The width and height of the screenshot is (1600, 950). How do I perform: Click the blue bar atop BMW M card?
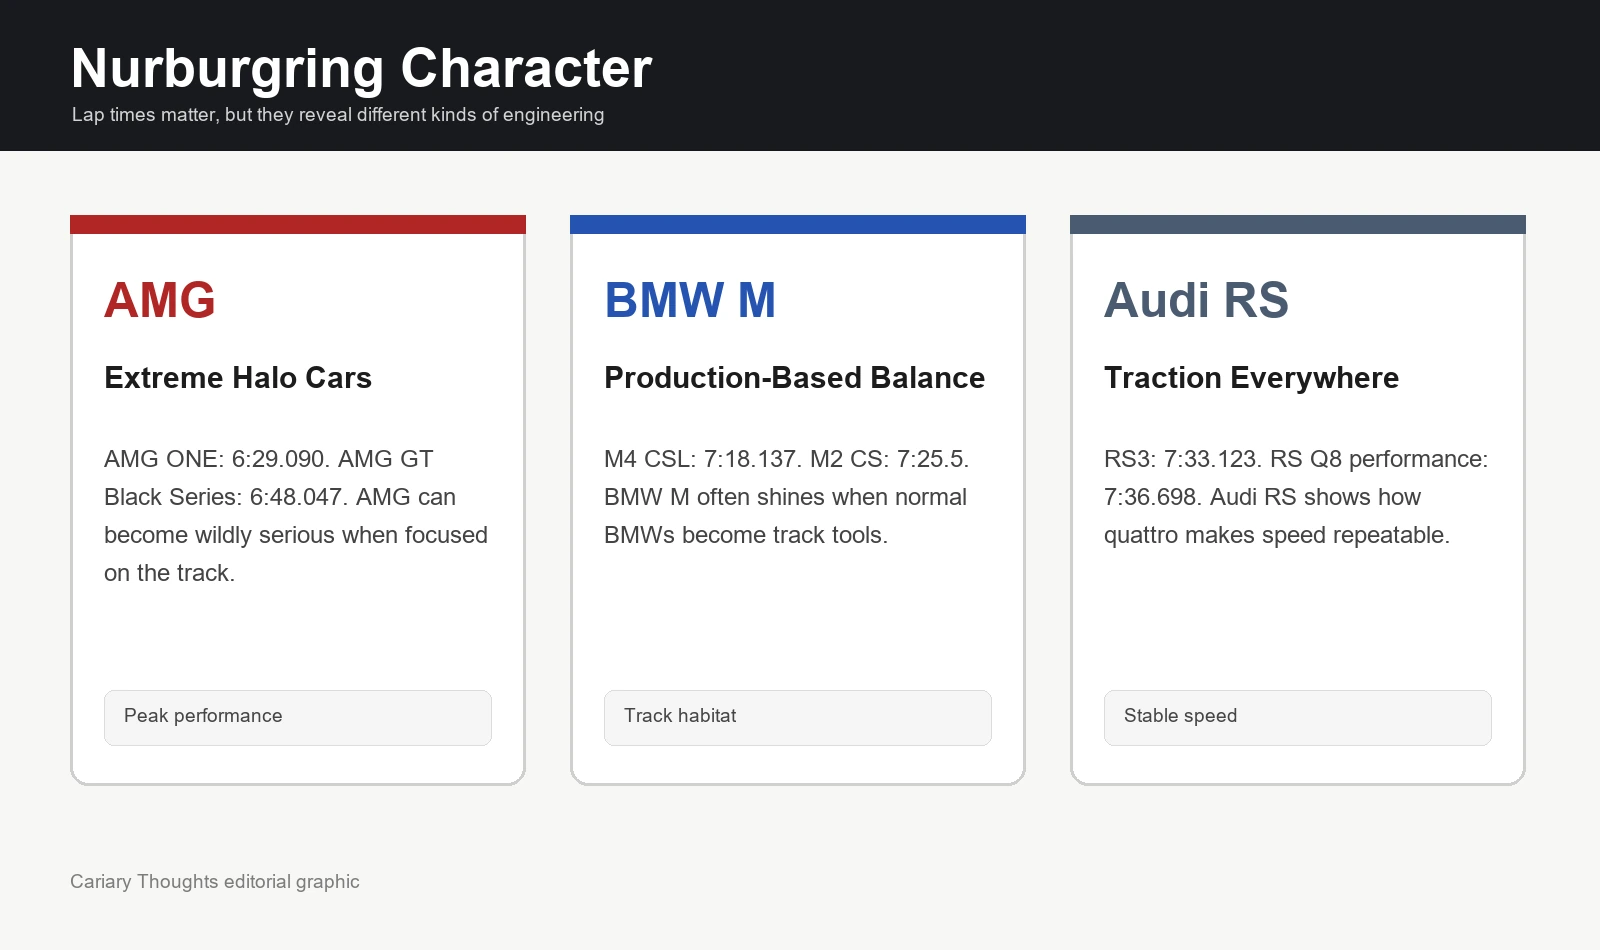point(798,224)
